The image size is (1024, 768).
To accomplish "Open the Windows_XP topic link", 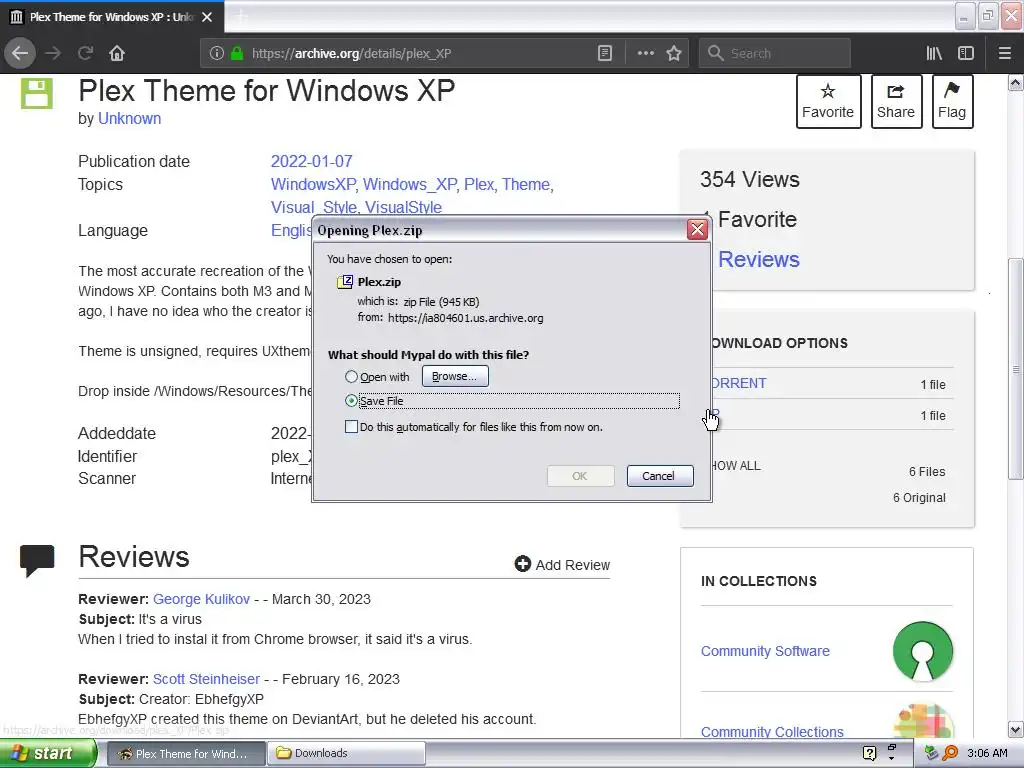I will [409, 185].
